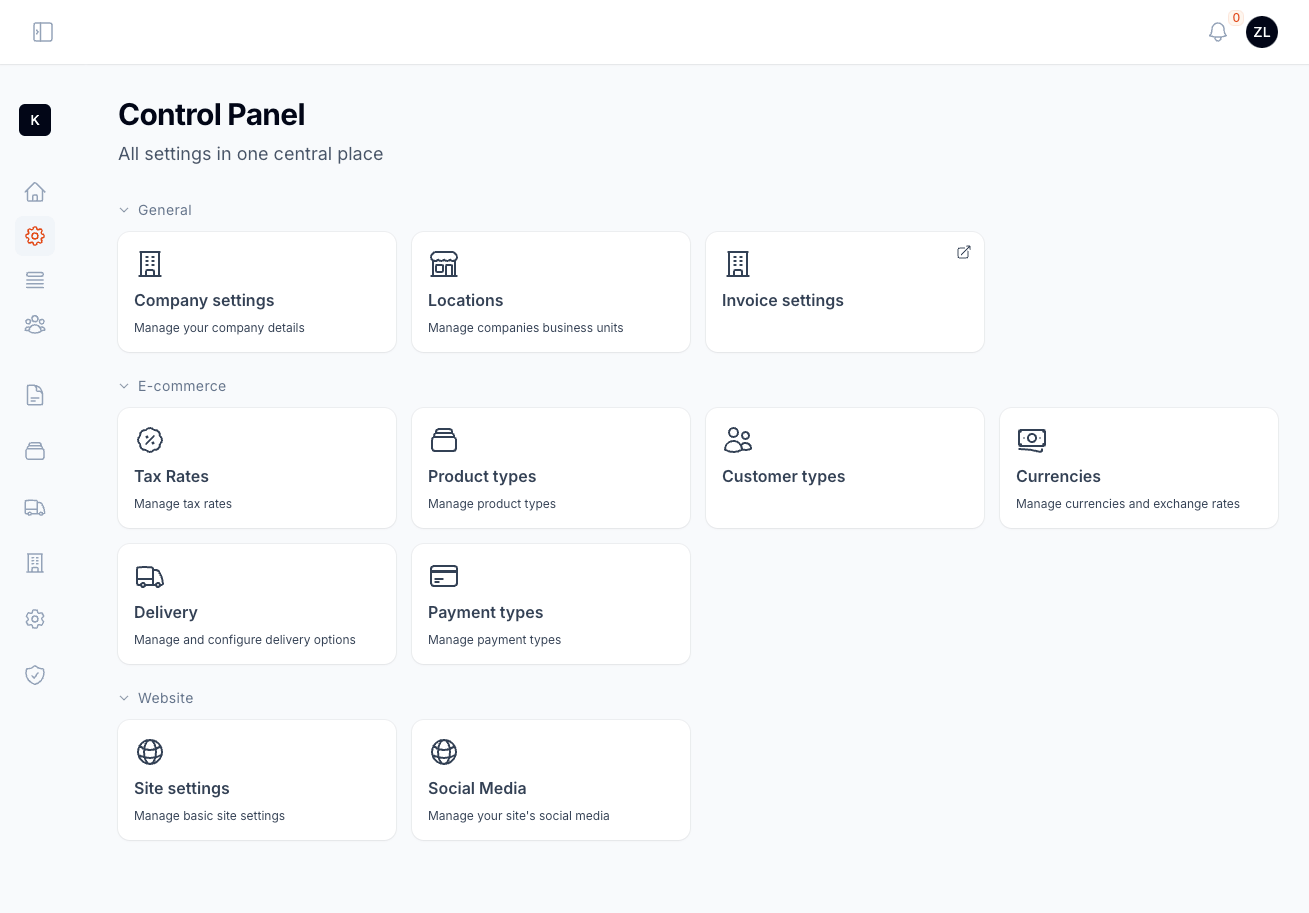Open the document sidebar icon

(x=35, y=395)
